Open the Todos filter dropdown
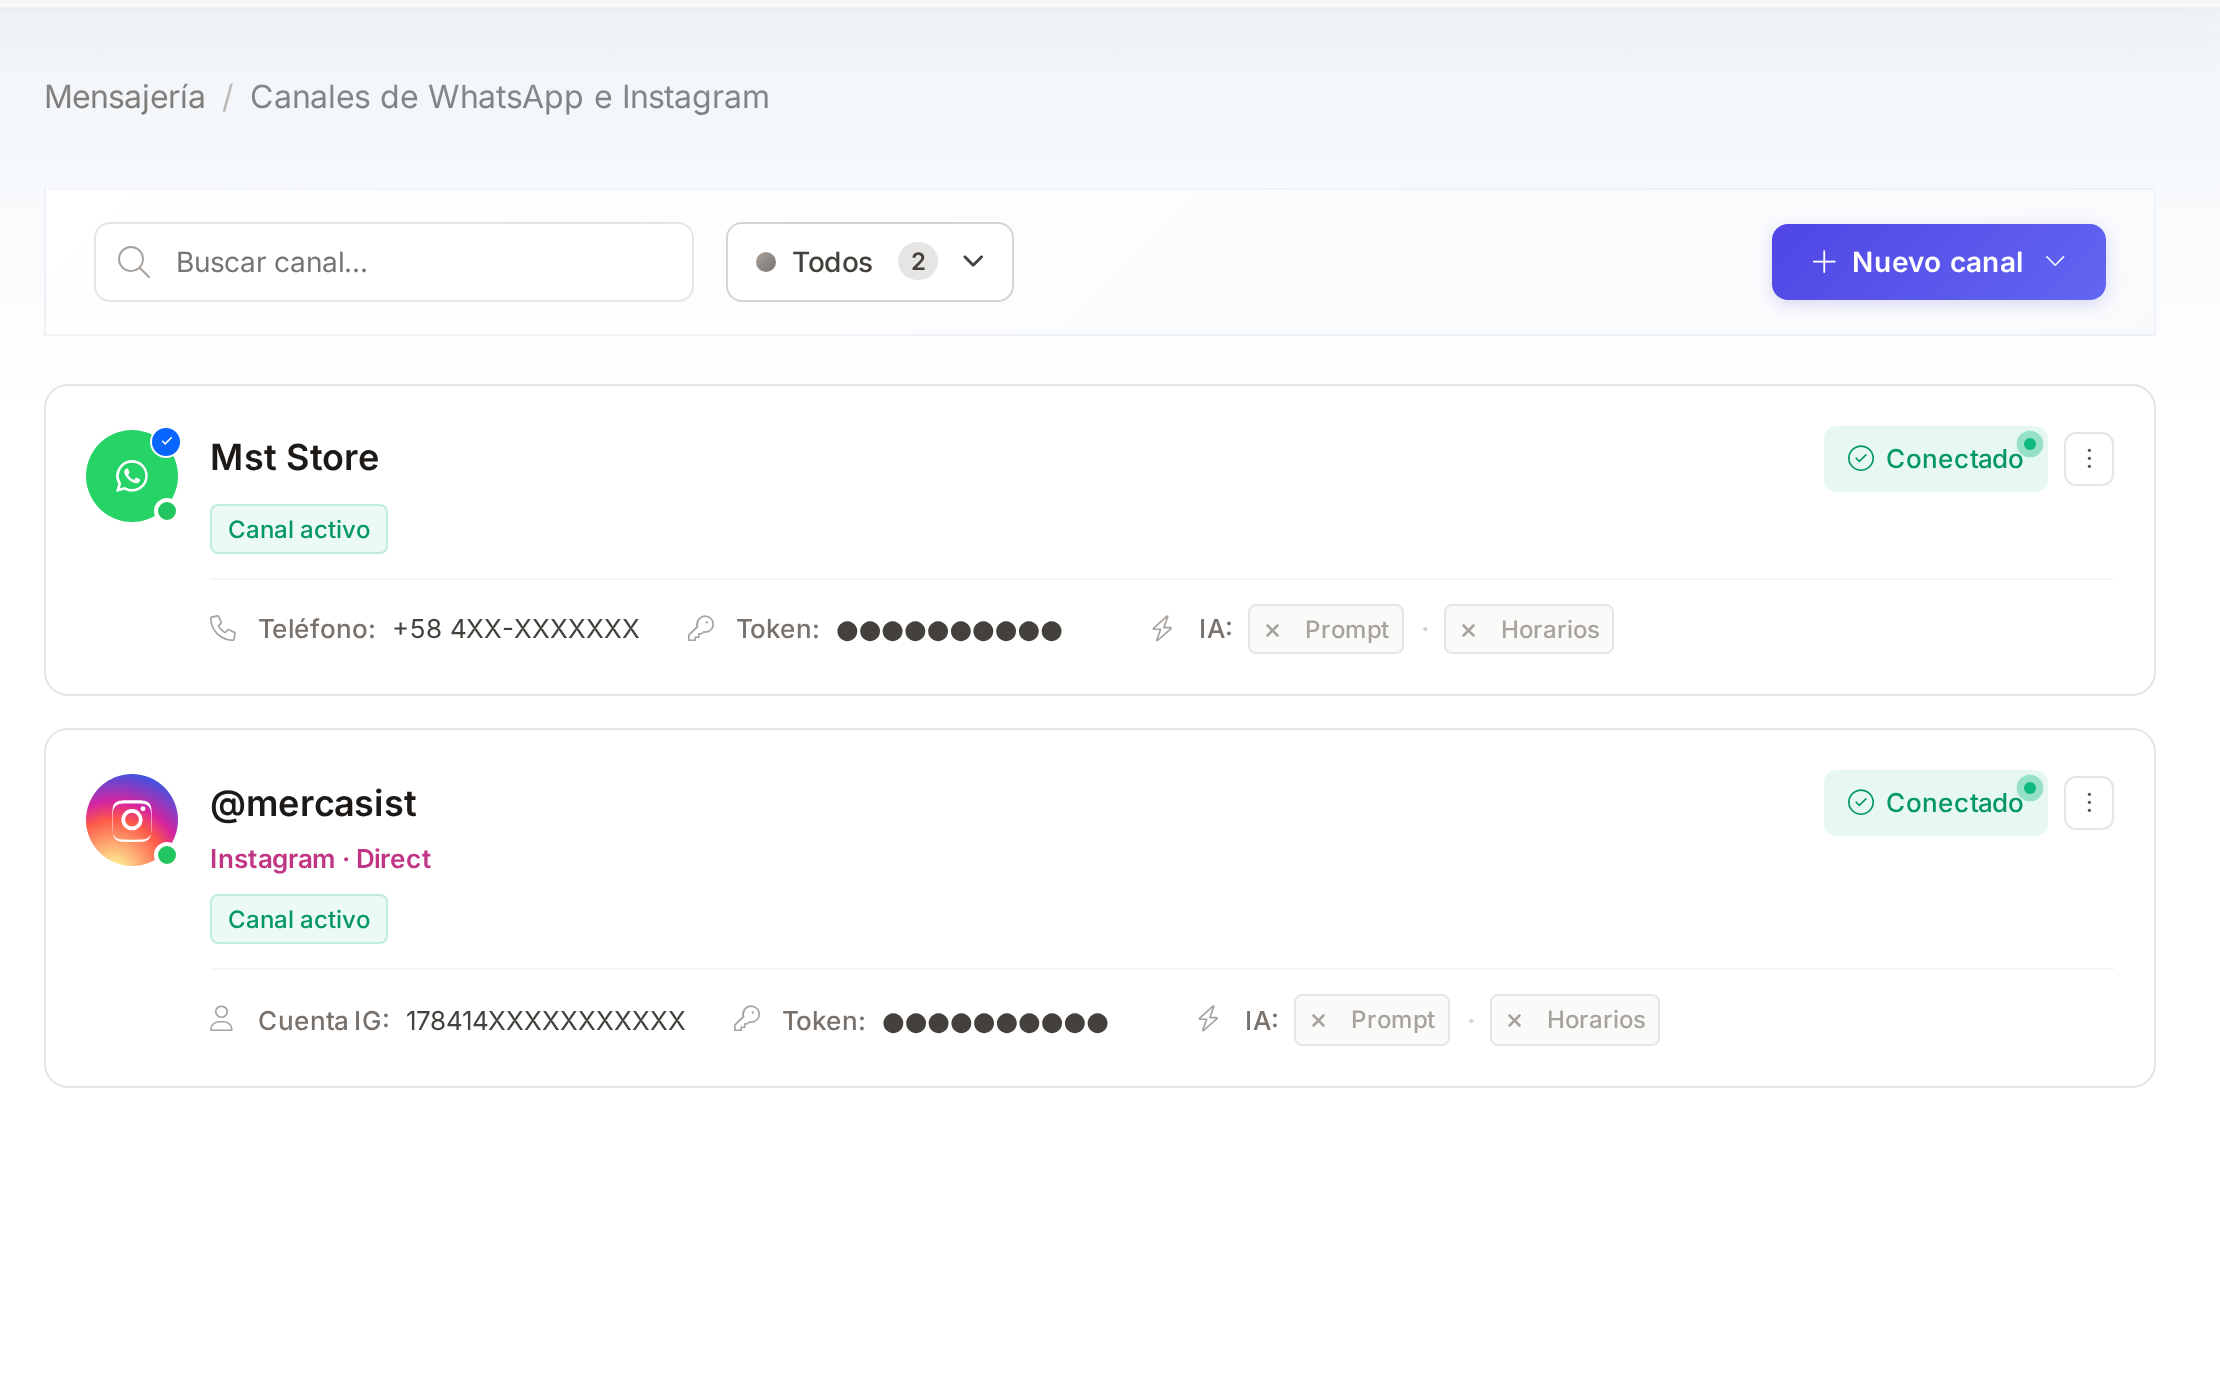 870,262
